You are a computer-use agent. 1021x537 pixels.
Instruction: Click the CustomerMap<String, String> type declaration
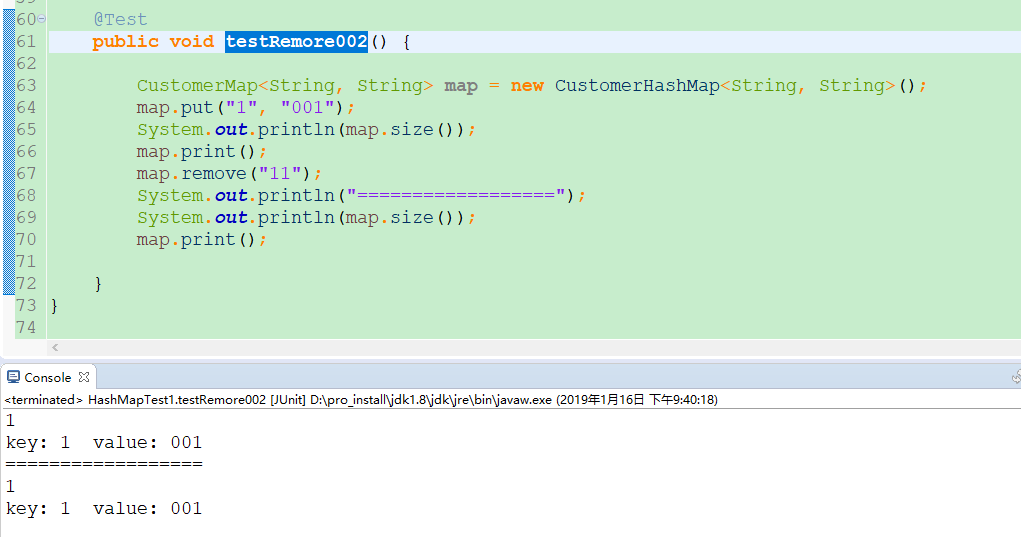(285, 85)
